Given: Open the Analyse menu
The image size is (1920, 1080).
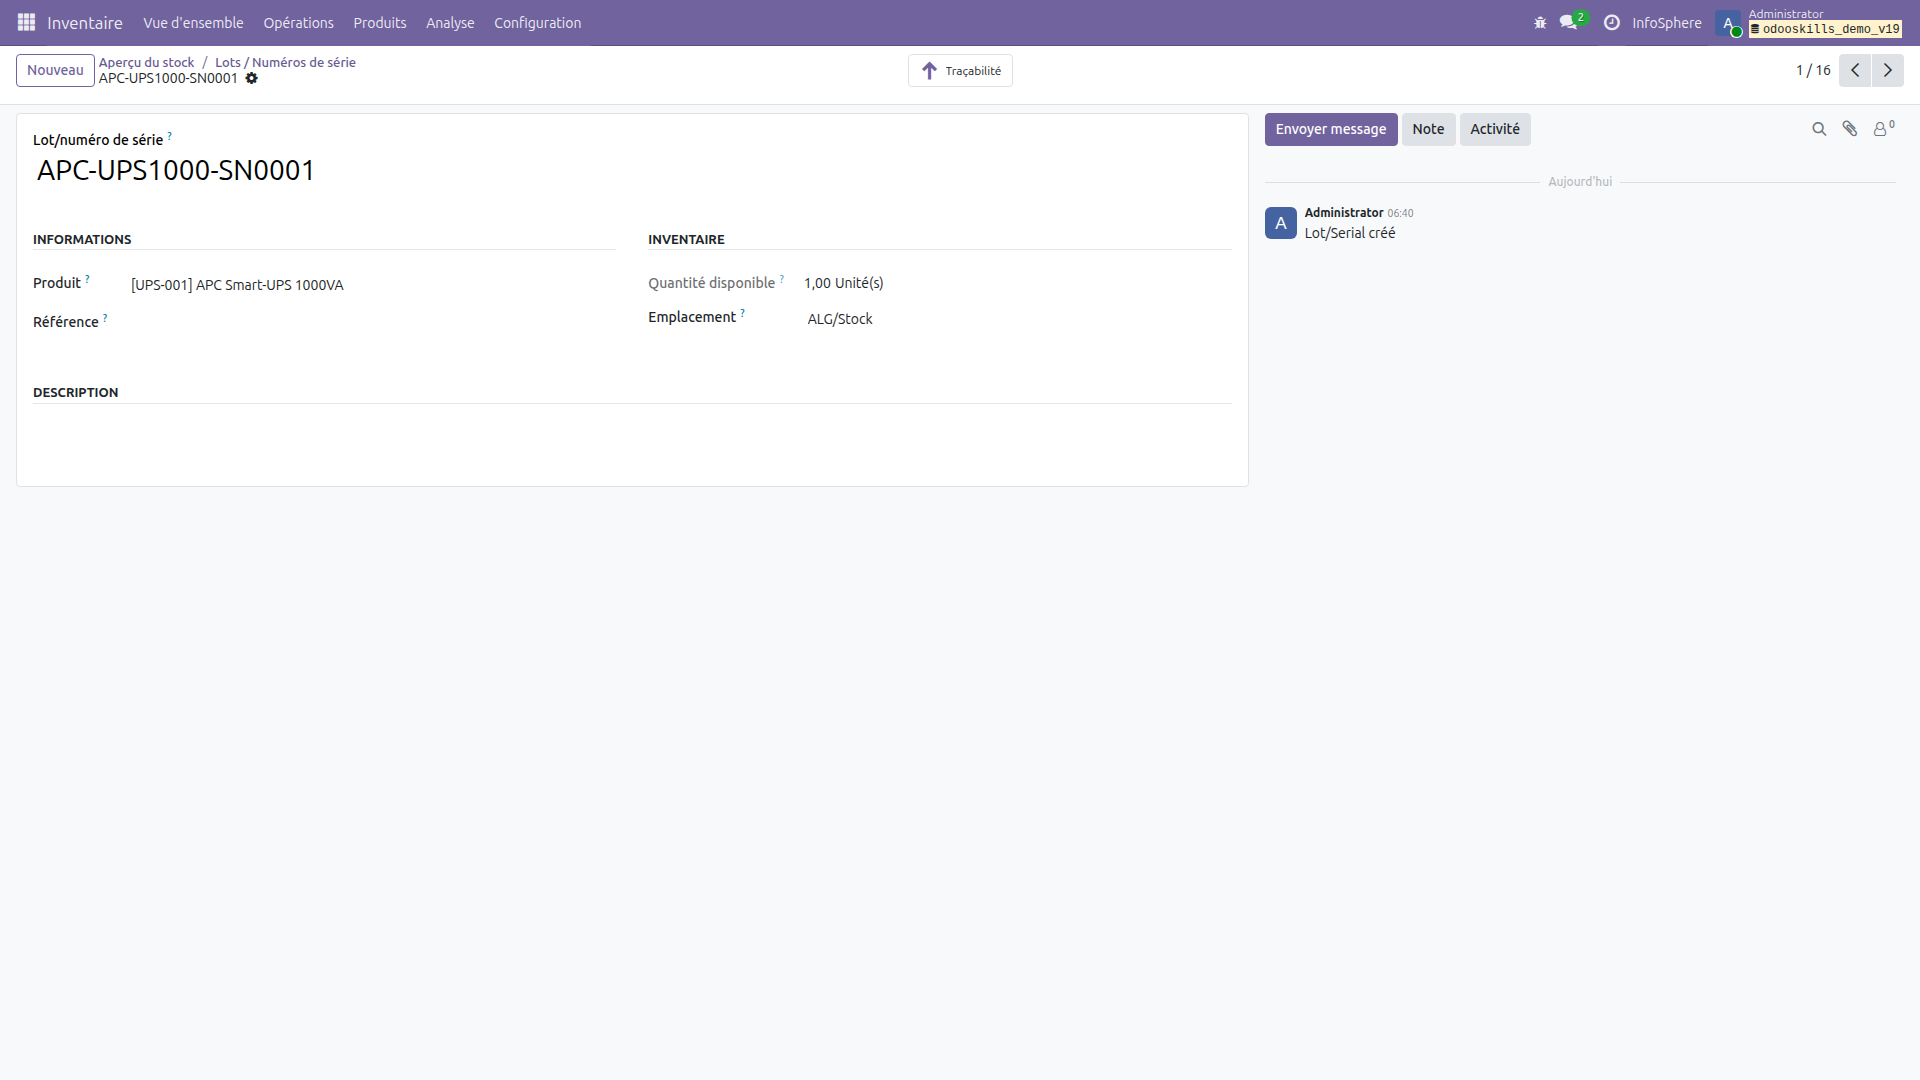Looking at the screenshot, I should (x=449, y=22).
